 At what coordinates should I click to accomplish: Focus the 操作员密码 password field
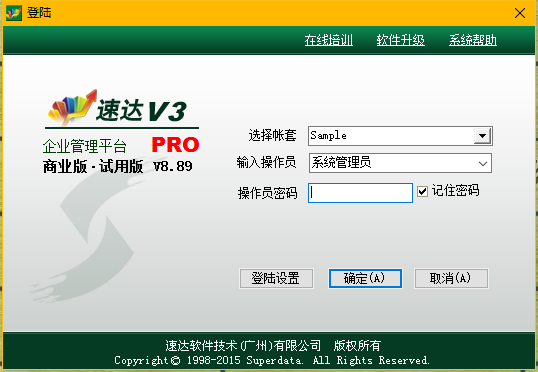[x=360, y=193]
